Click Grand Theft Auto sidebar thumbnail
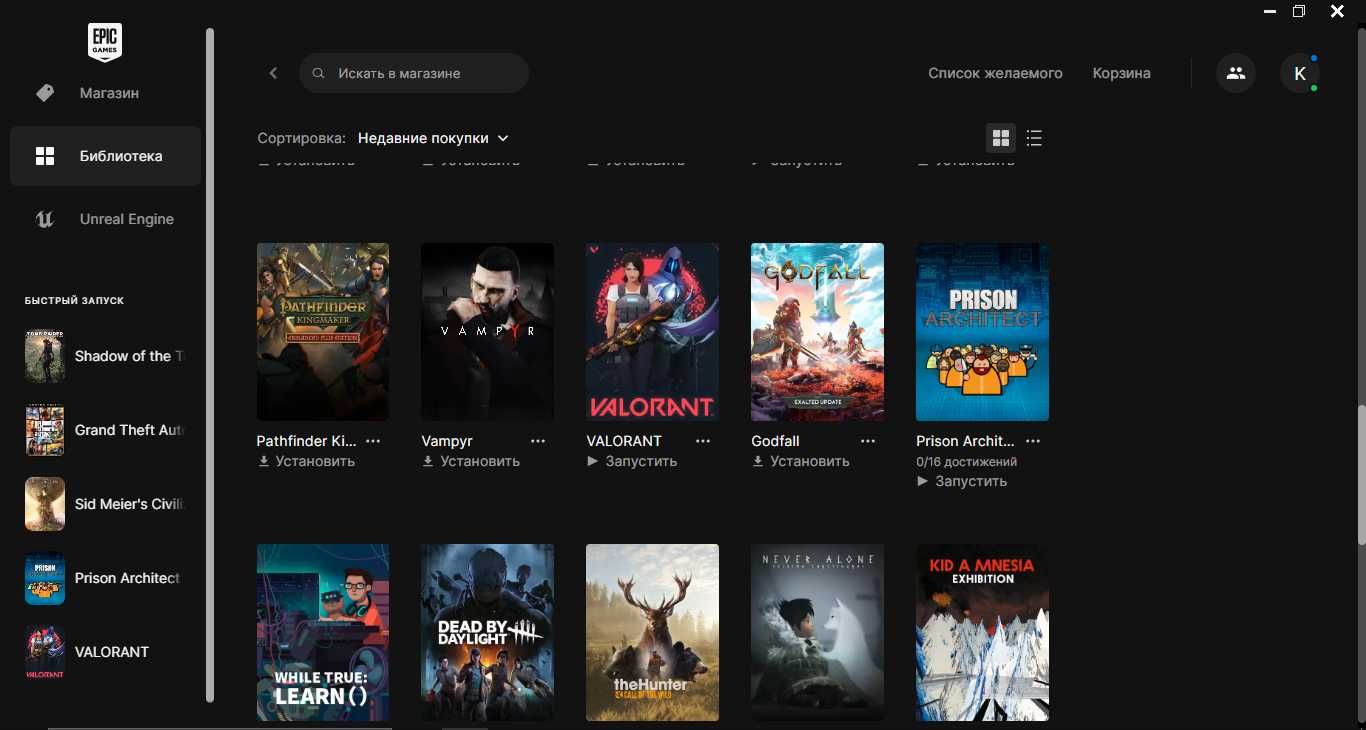 pyautogui.click(x=45, y=430)
